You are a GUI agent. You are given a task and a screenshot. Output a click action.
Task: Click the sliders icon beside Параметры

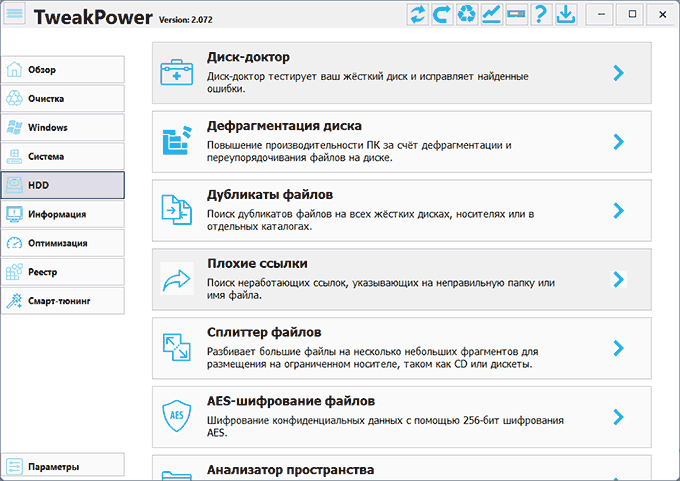(14, 467)
